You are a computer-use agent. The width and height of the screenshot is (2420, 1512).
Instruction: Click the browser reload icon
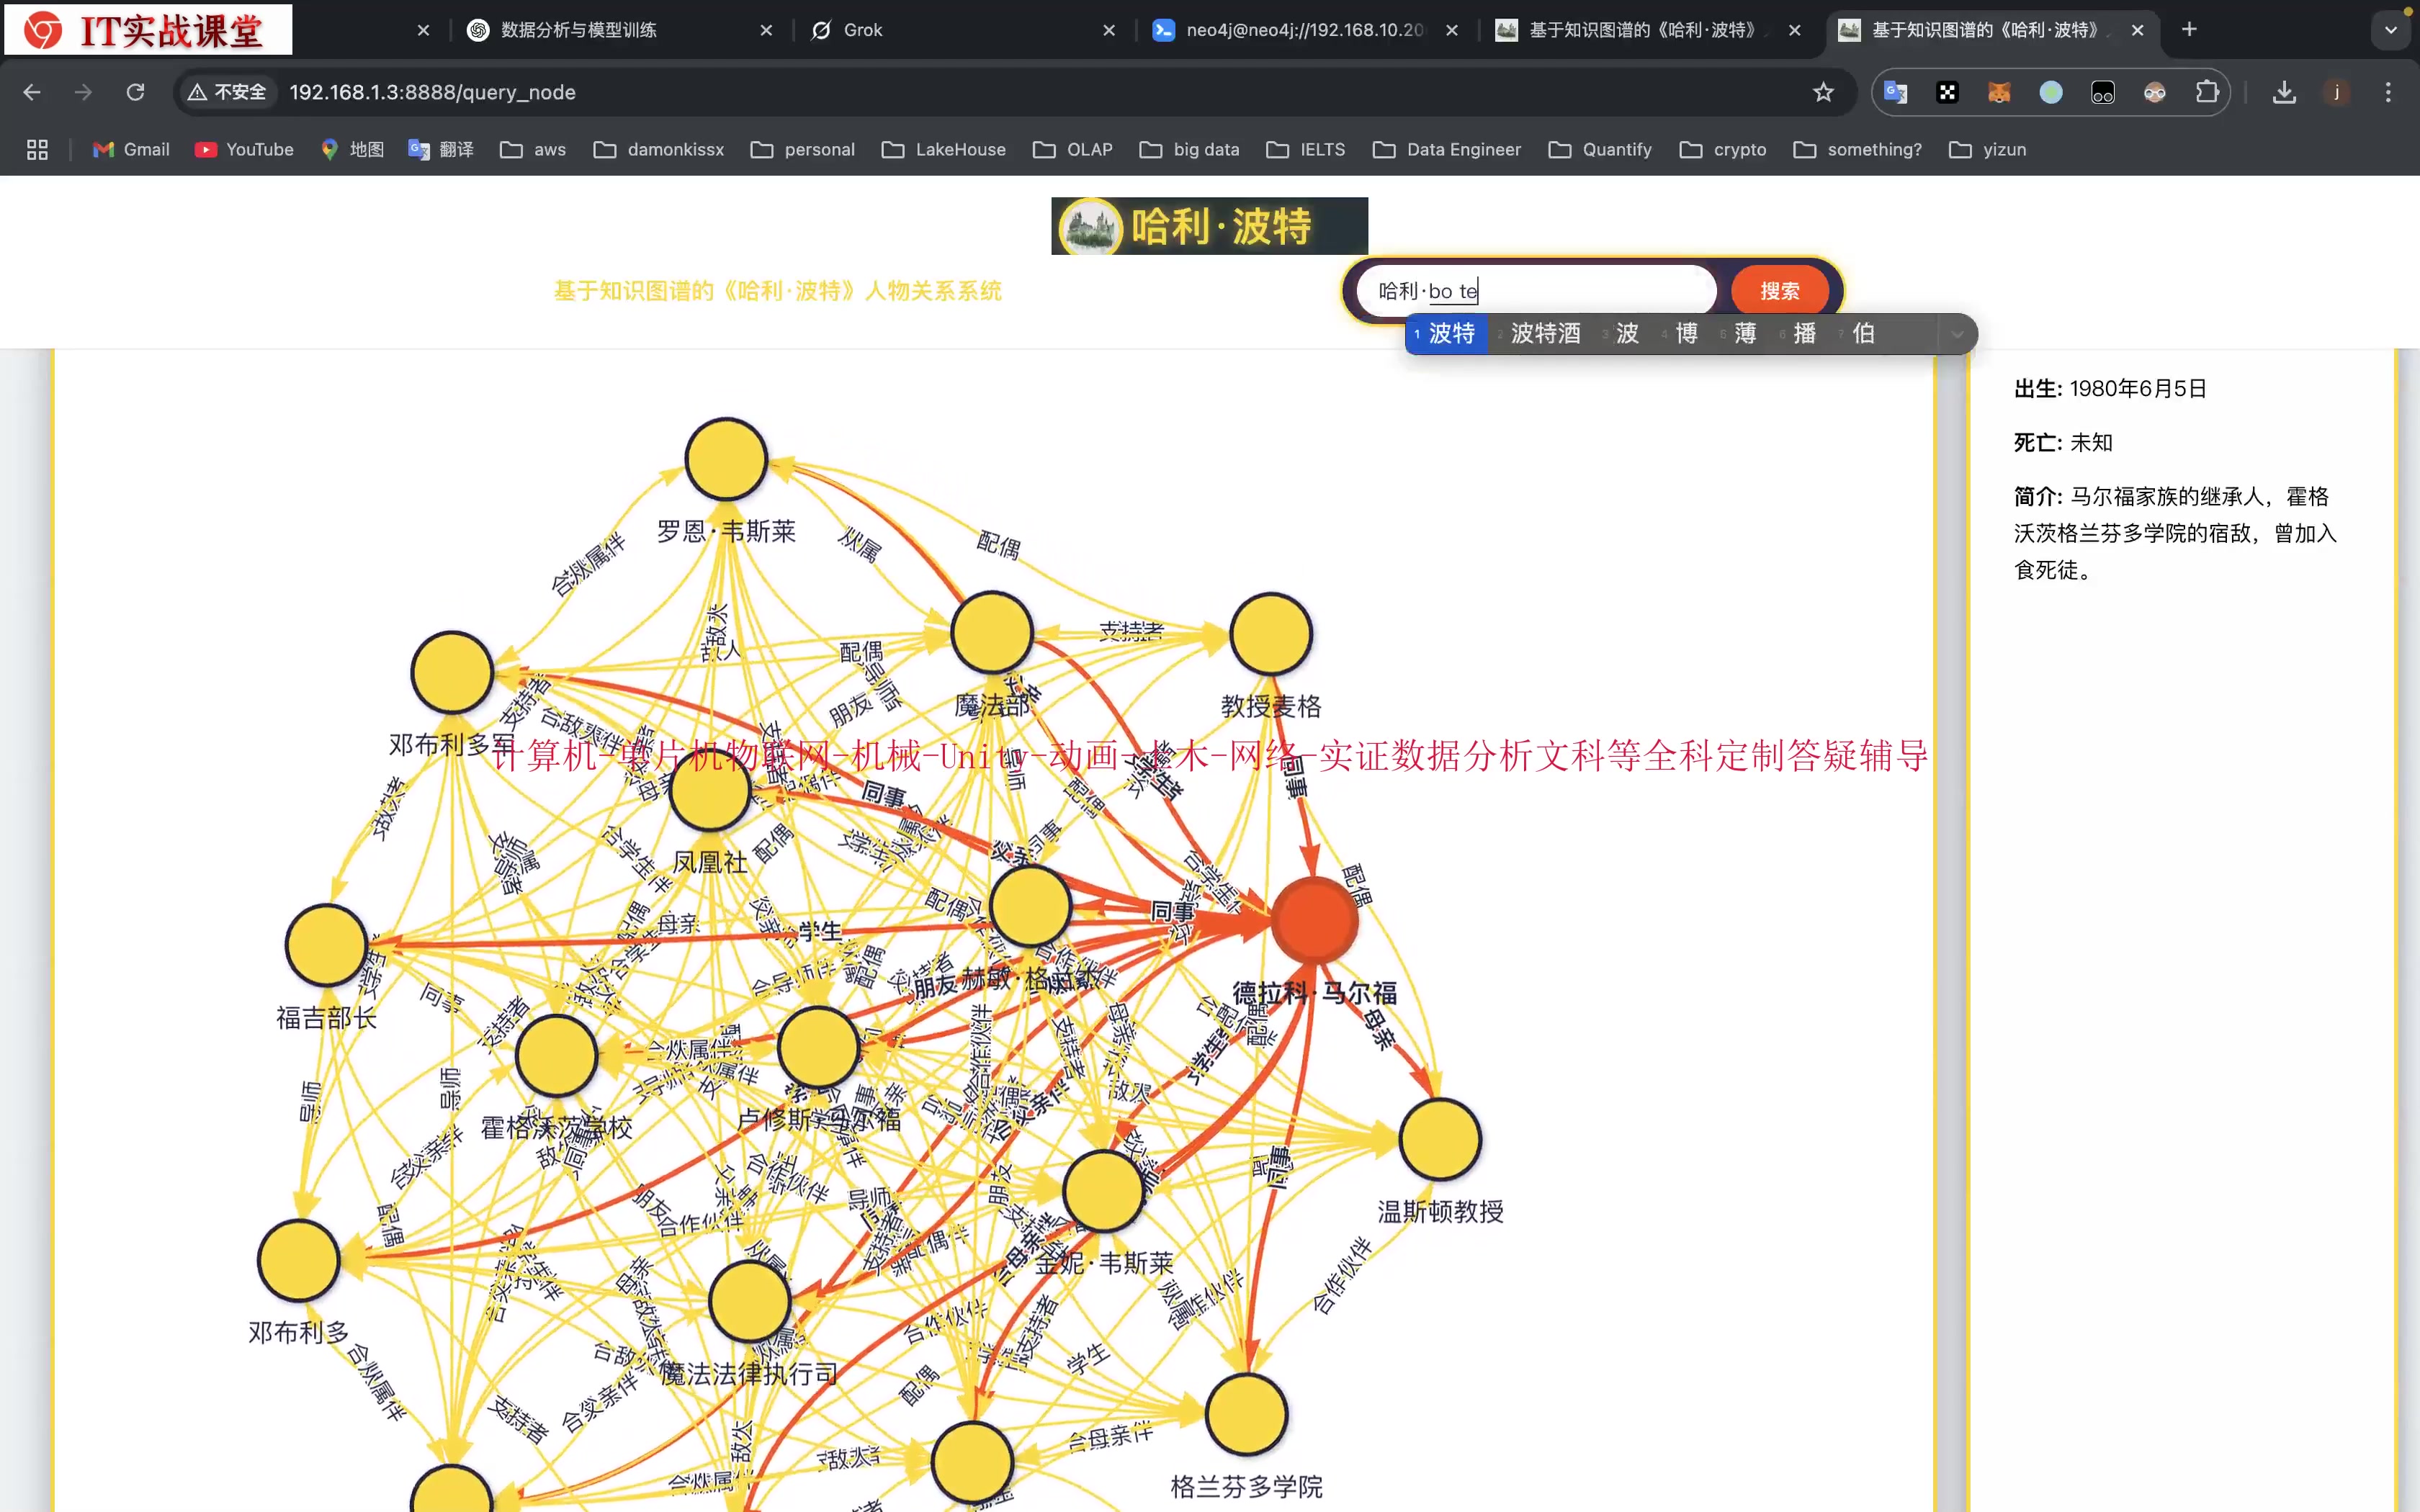(x=135, y=92)
